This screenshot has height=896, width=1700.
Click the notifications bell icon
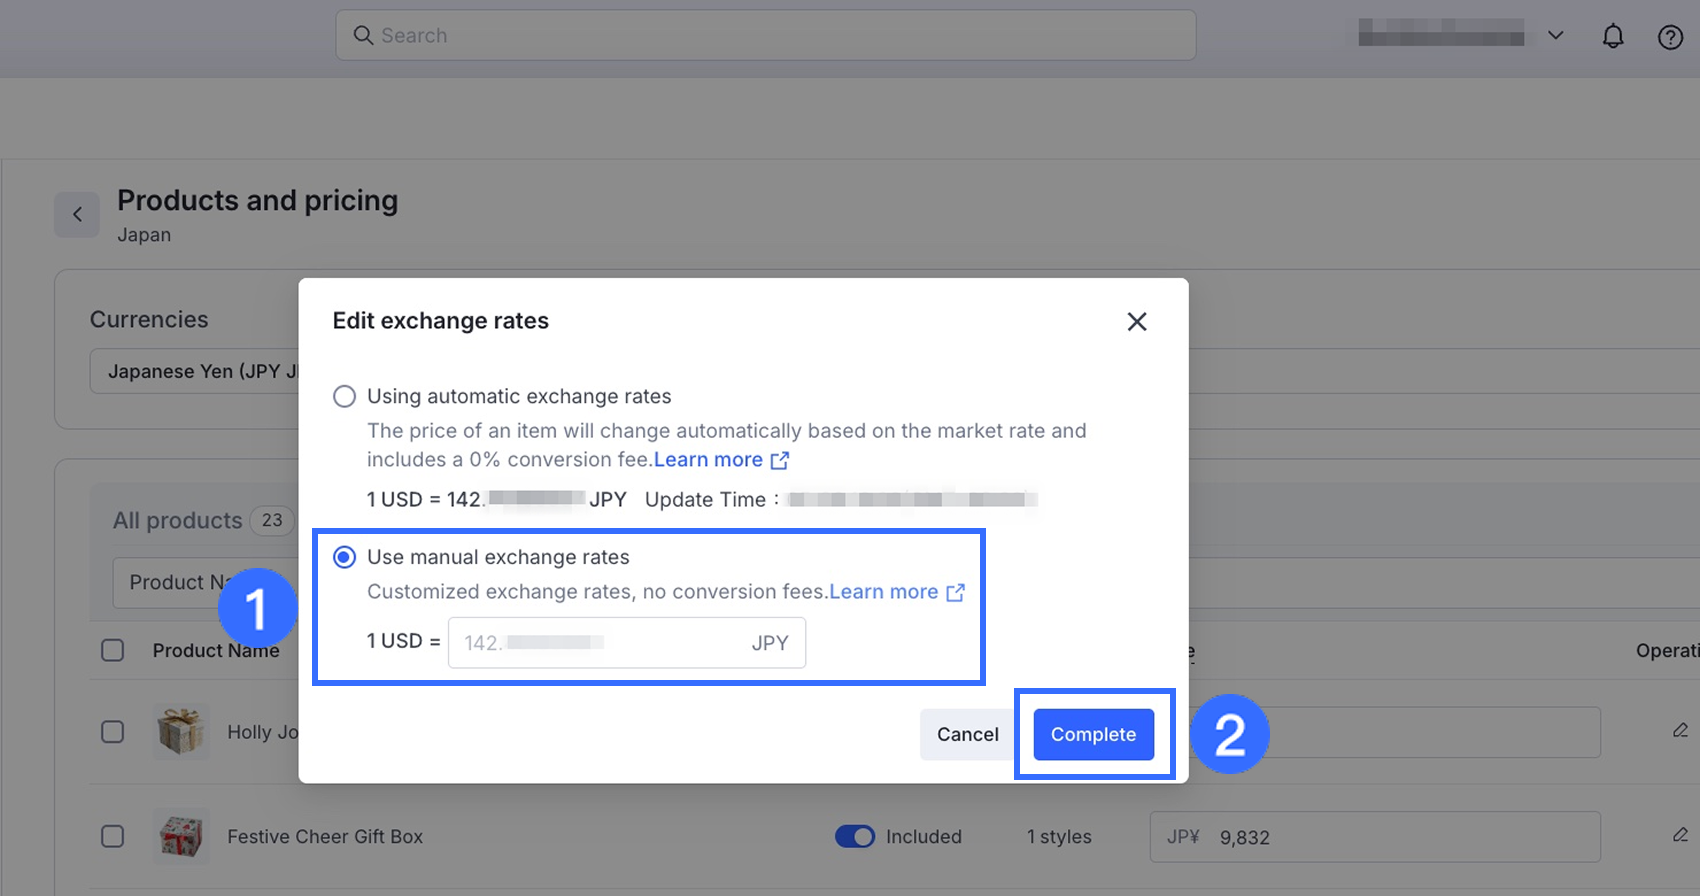[1612, 37]
